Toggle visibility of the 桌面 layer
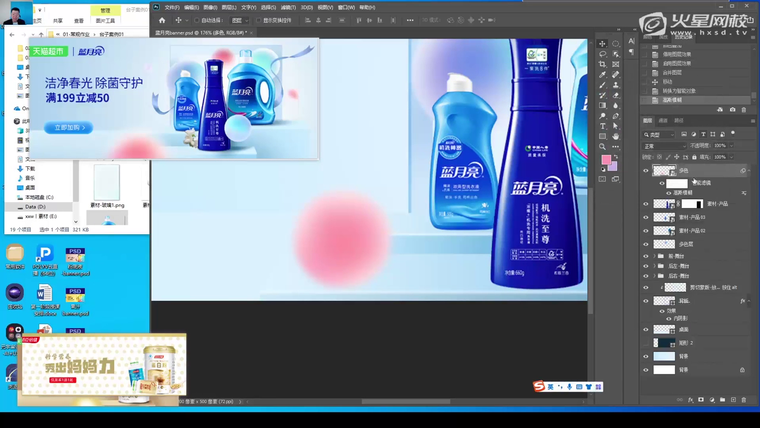This screenshot has height=428, width=760. [646, 329]
